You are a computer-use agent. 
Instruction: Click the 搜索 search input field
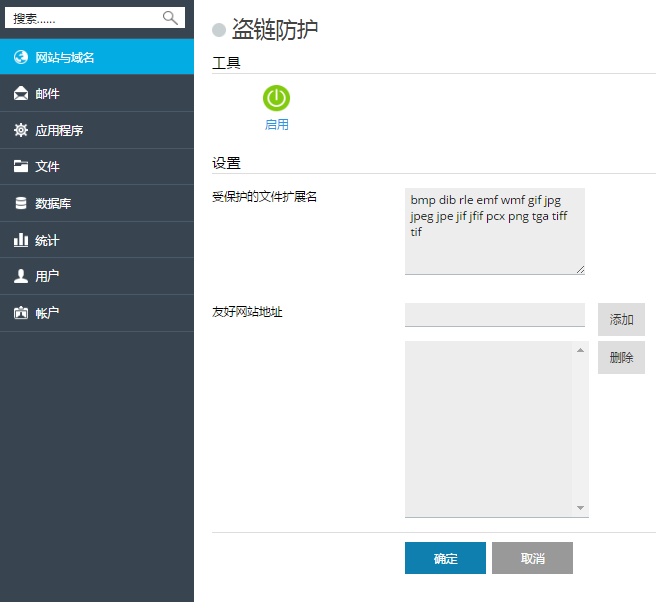point(95,18)
